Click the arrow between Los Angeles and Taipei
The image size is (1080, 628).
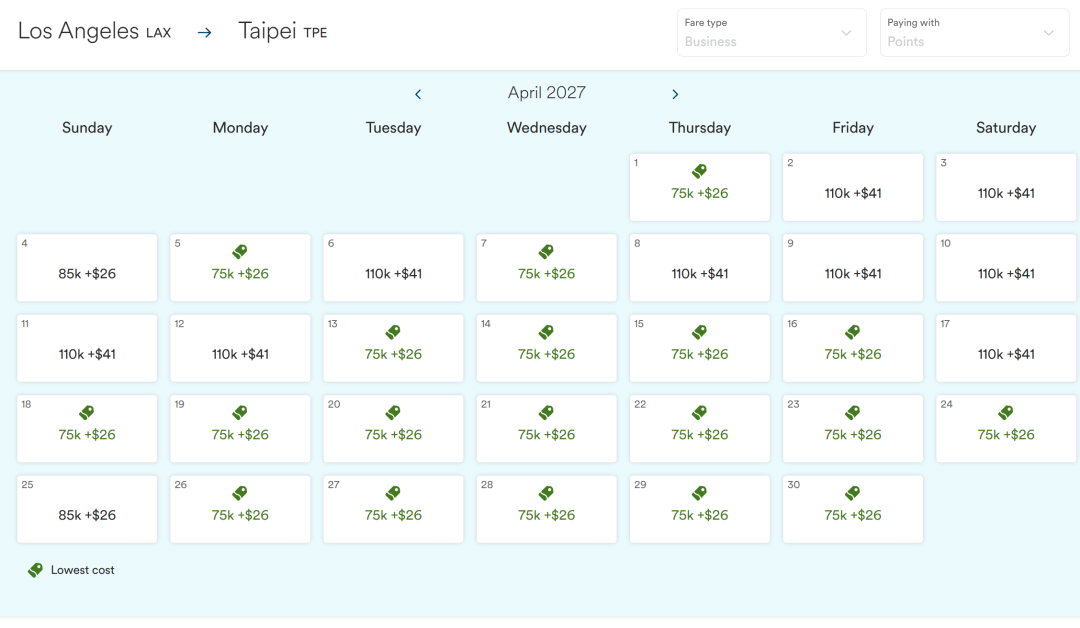click(205, 32)
